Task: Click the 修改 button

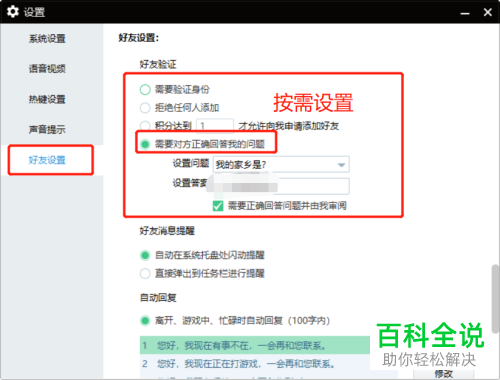Action: (443, 374)
